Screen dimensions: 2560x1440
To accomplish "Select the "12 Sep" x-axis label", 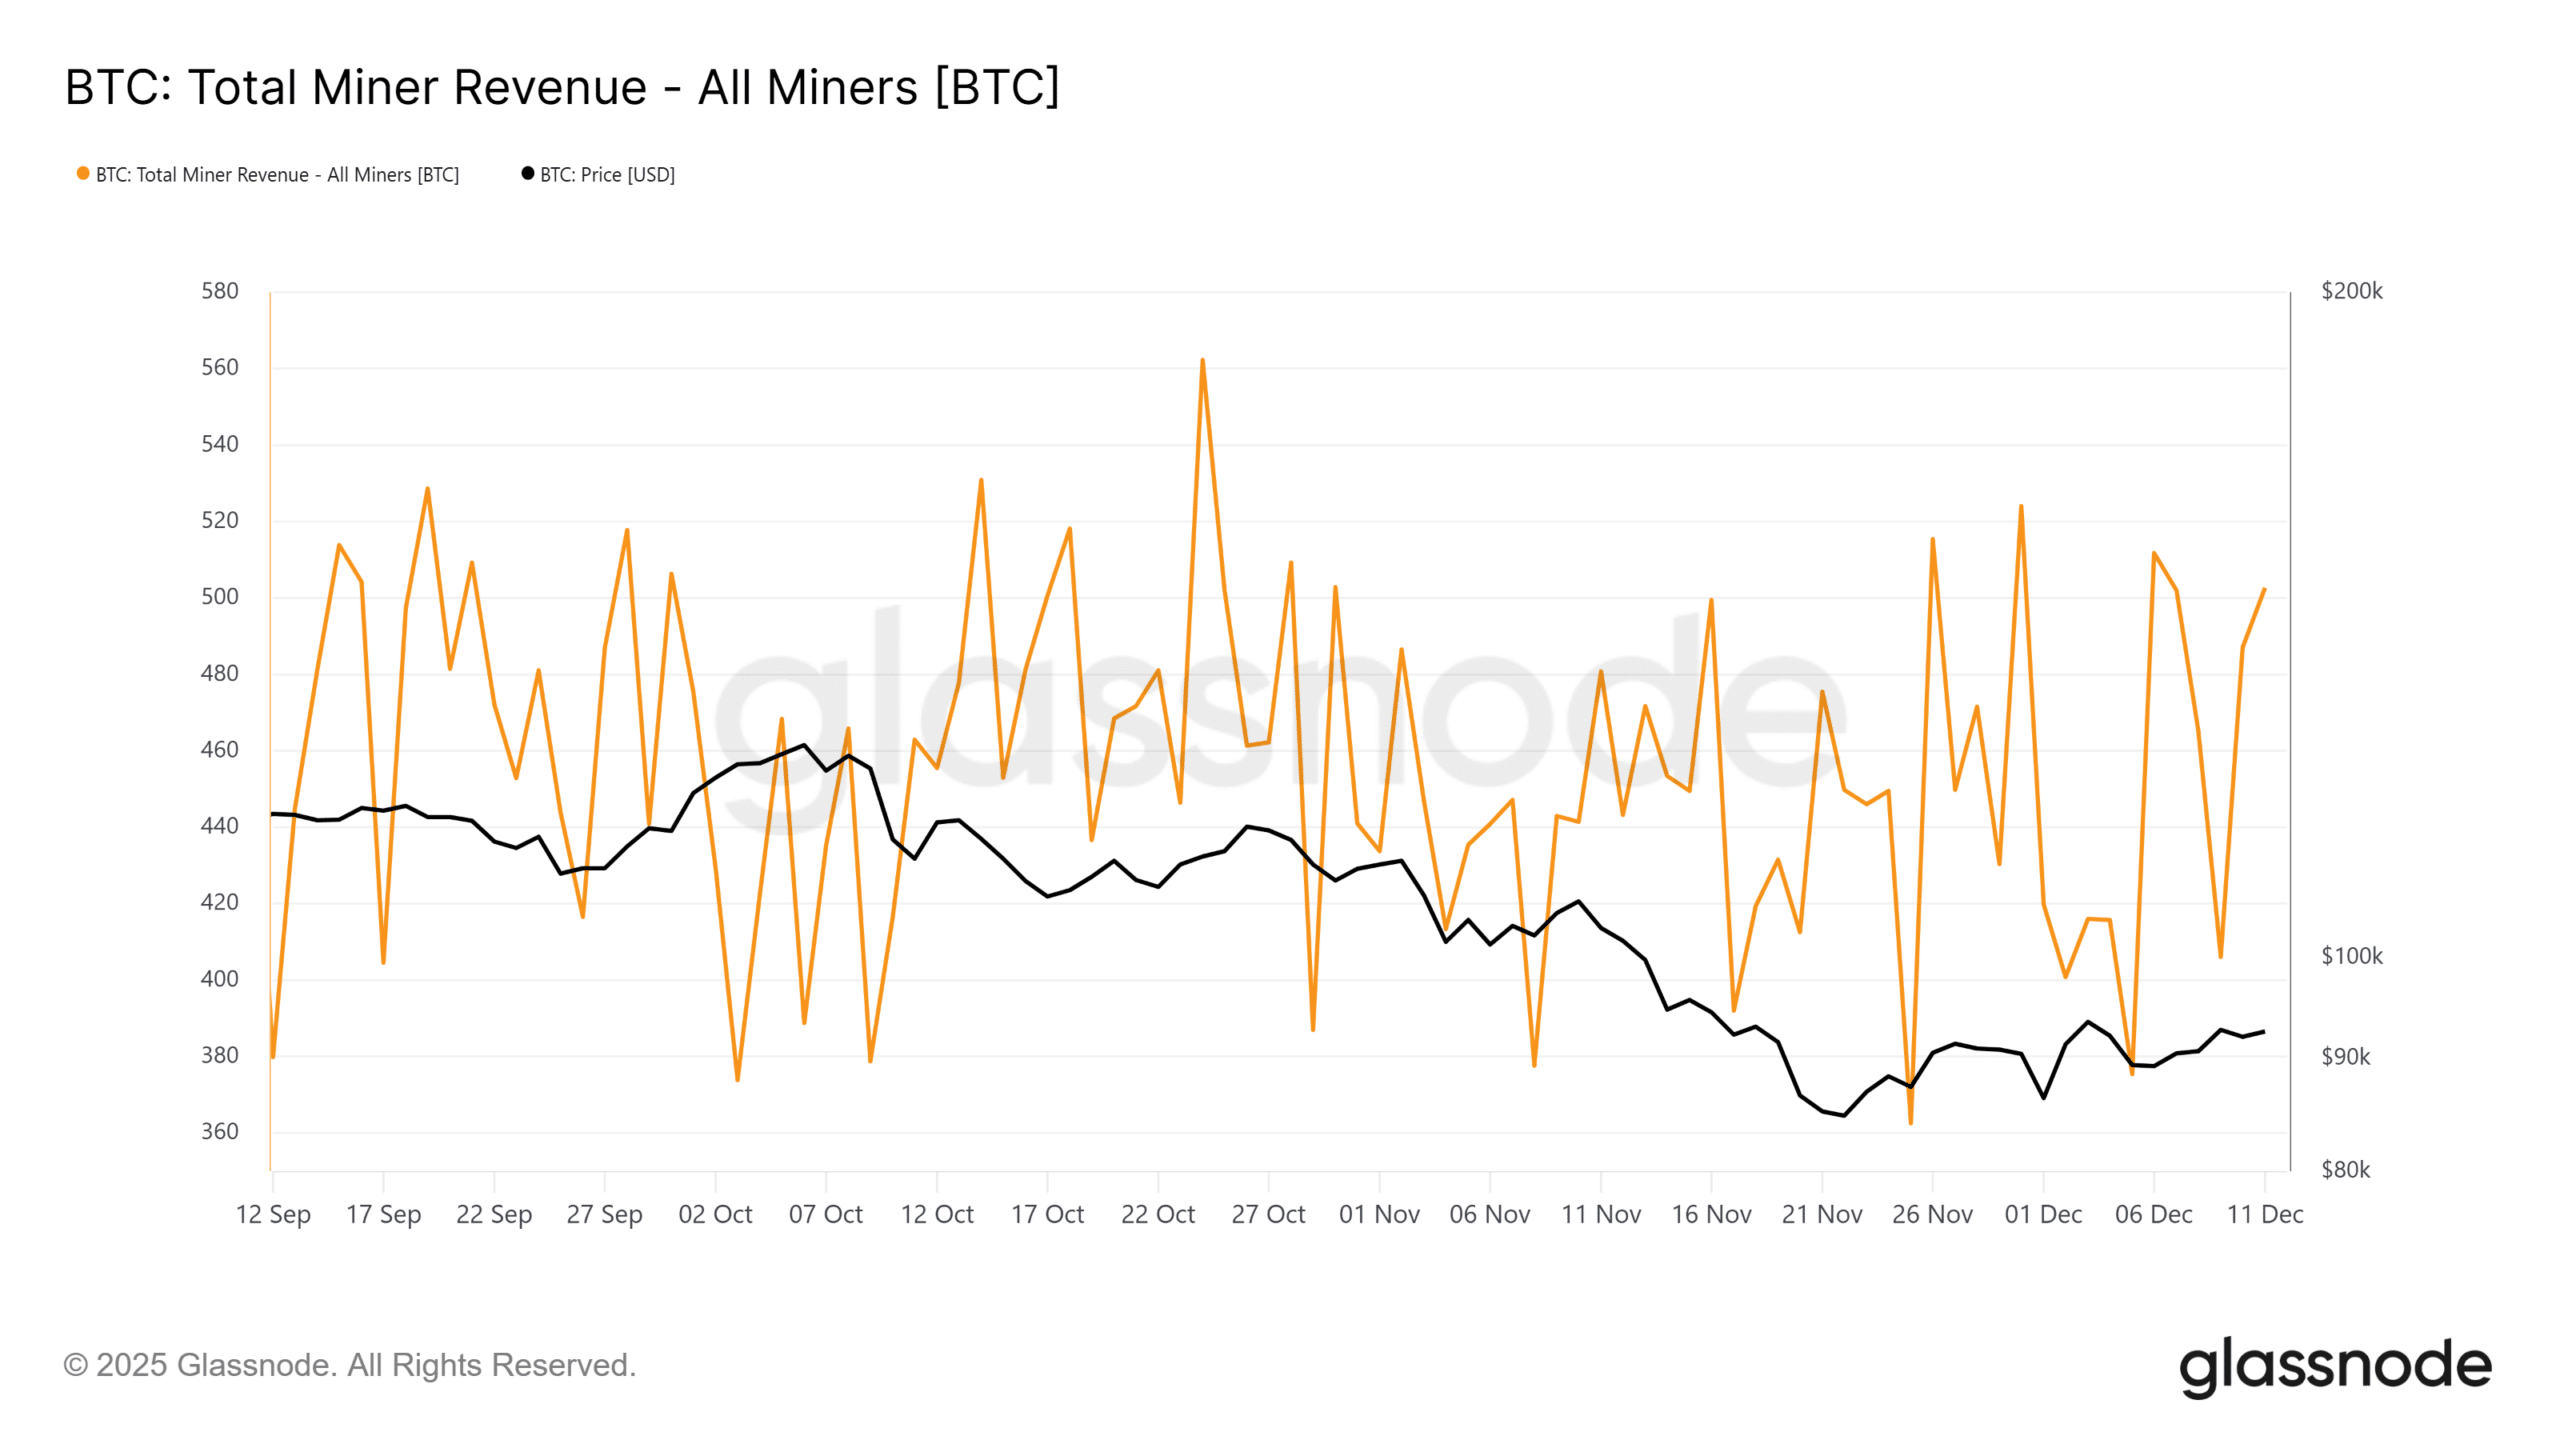I will [x=273, y=1214].
